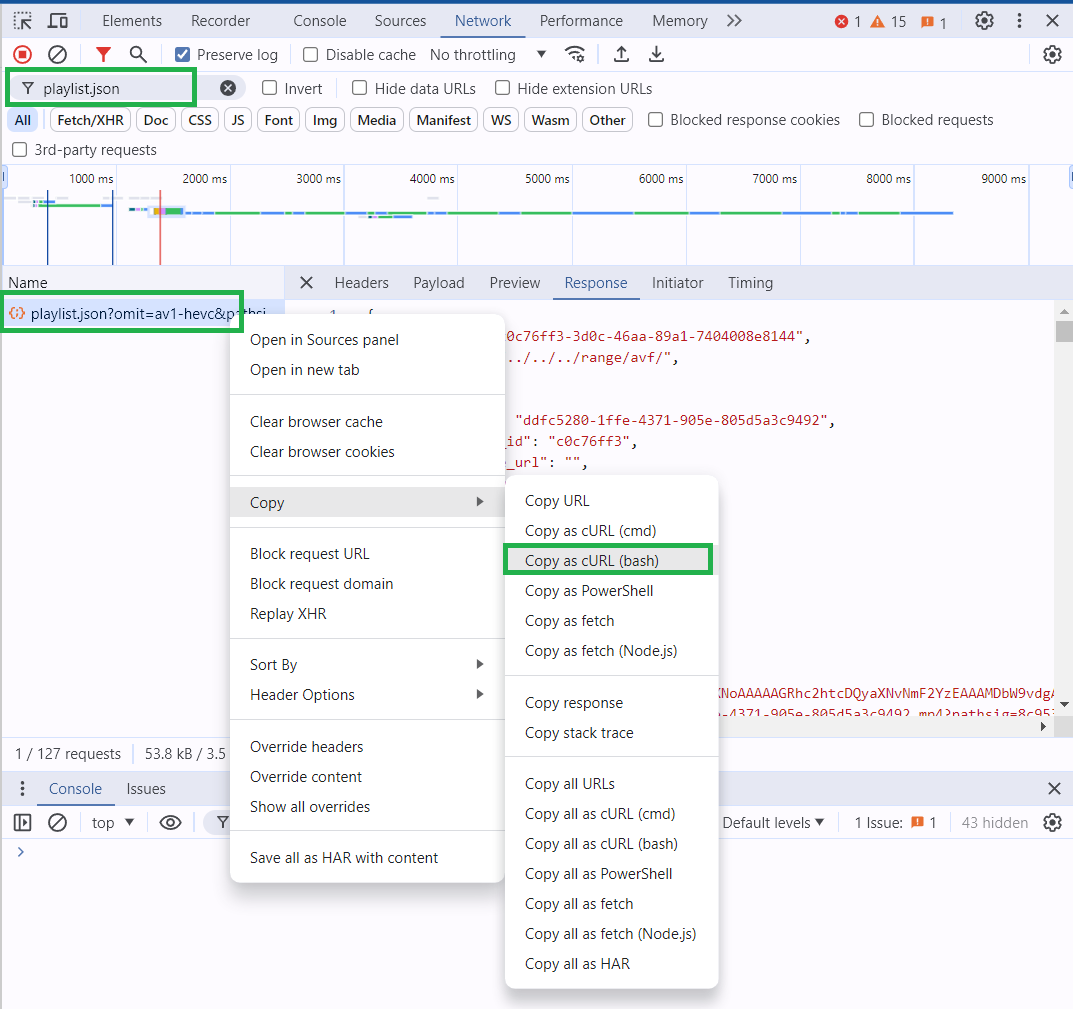Open console top context dropdown
The width and height of the screenshot is (1073, 1009).
113,822
